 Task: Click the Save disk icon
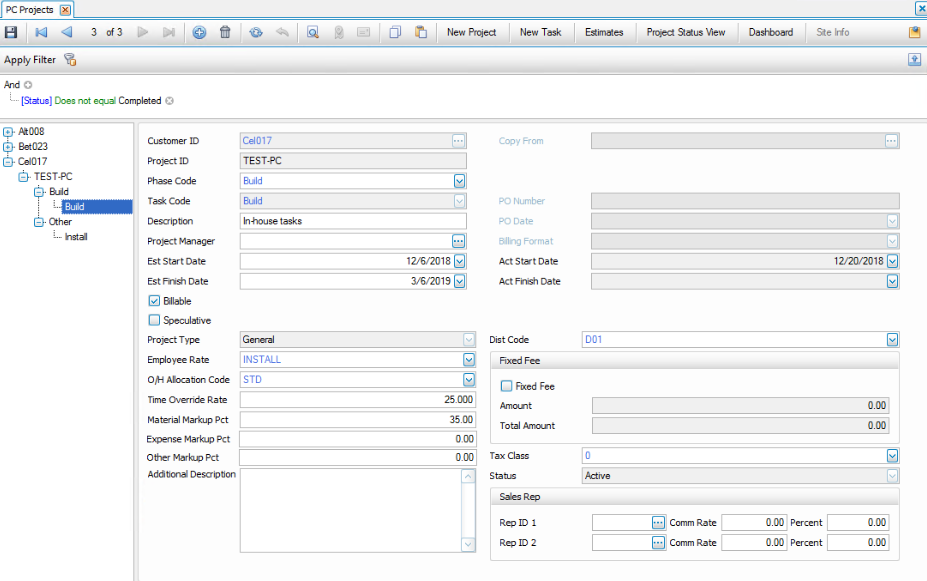tap(11, 32)
